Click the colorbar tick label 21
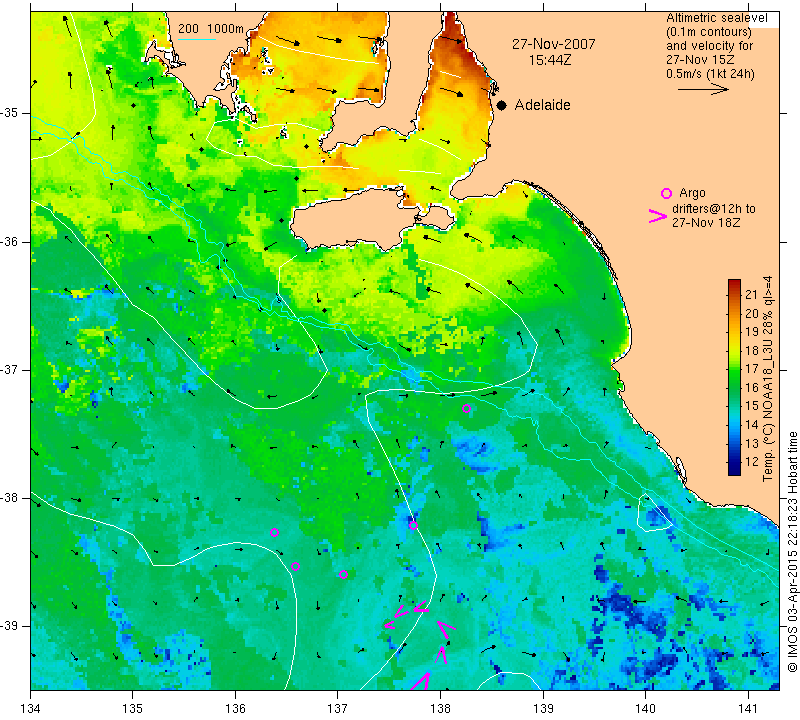Viewport: 800px width, 720px height. tap(752, 294)
